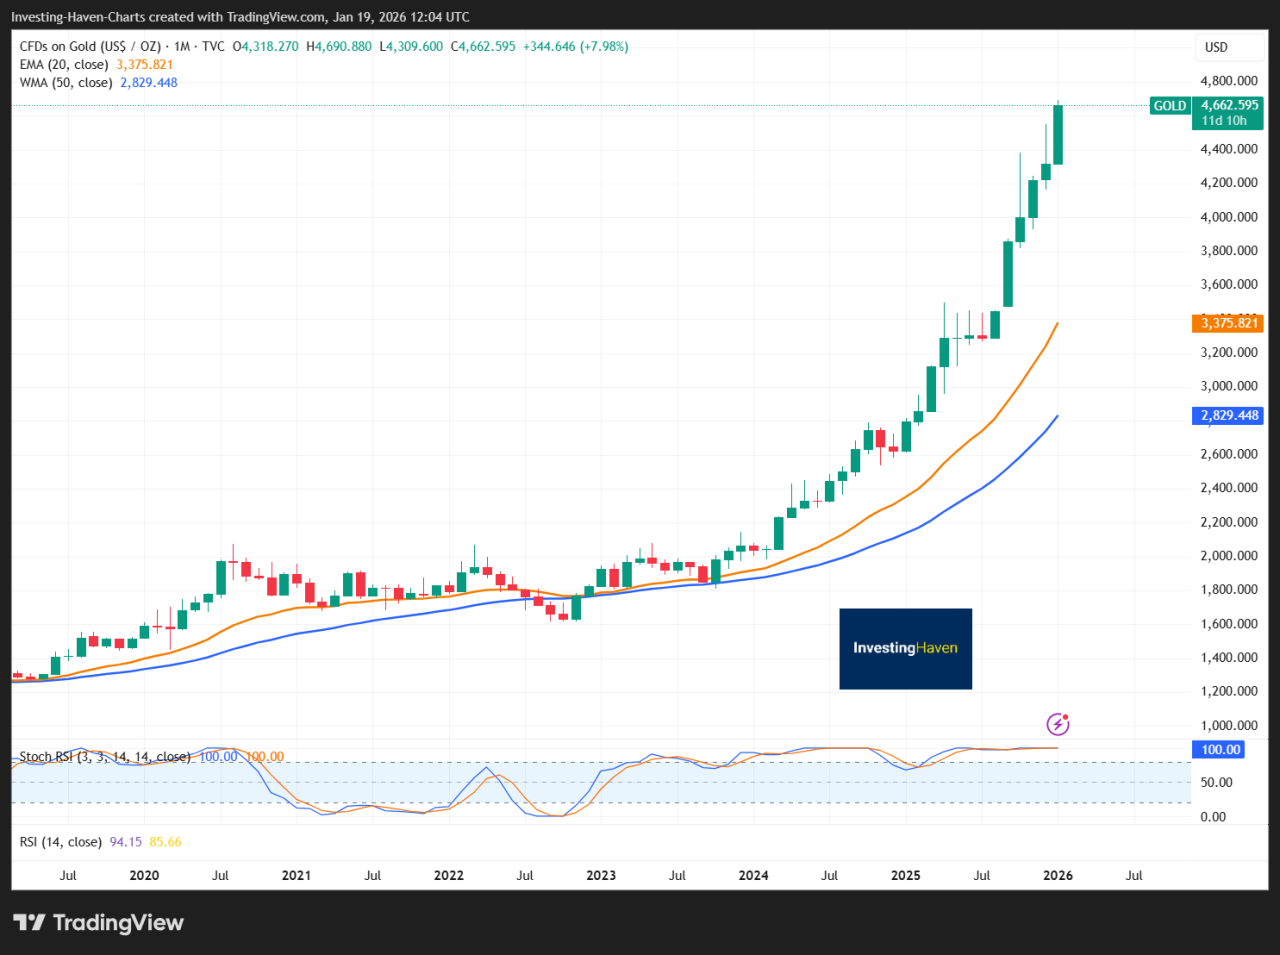Click the purple lightning bolt event icon

coord(1057,724)
